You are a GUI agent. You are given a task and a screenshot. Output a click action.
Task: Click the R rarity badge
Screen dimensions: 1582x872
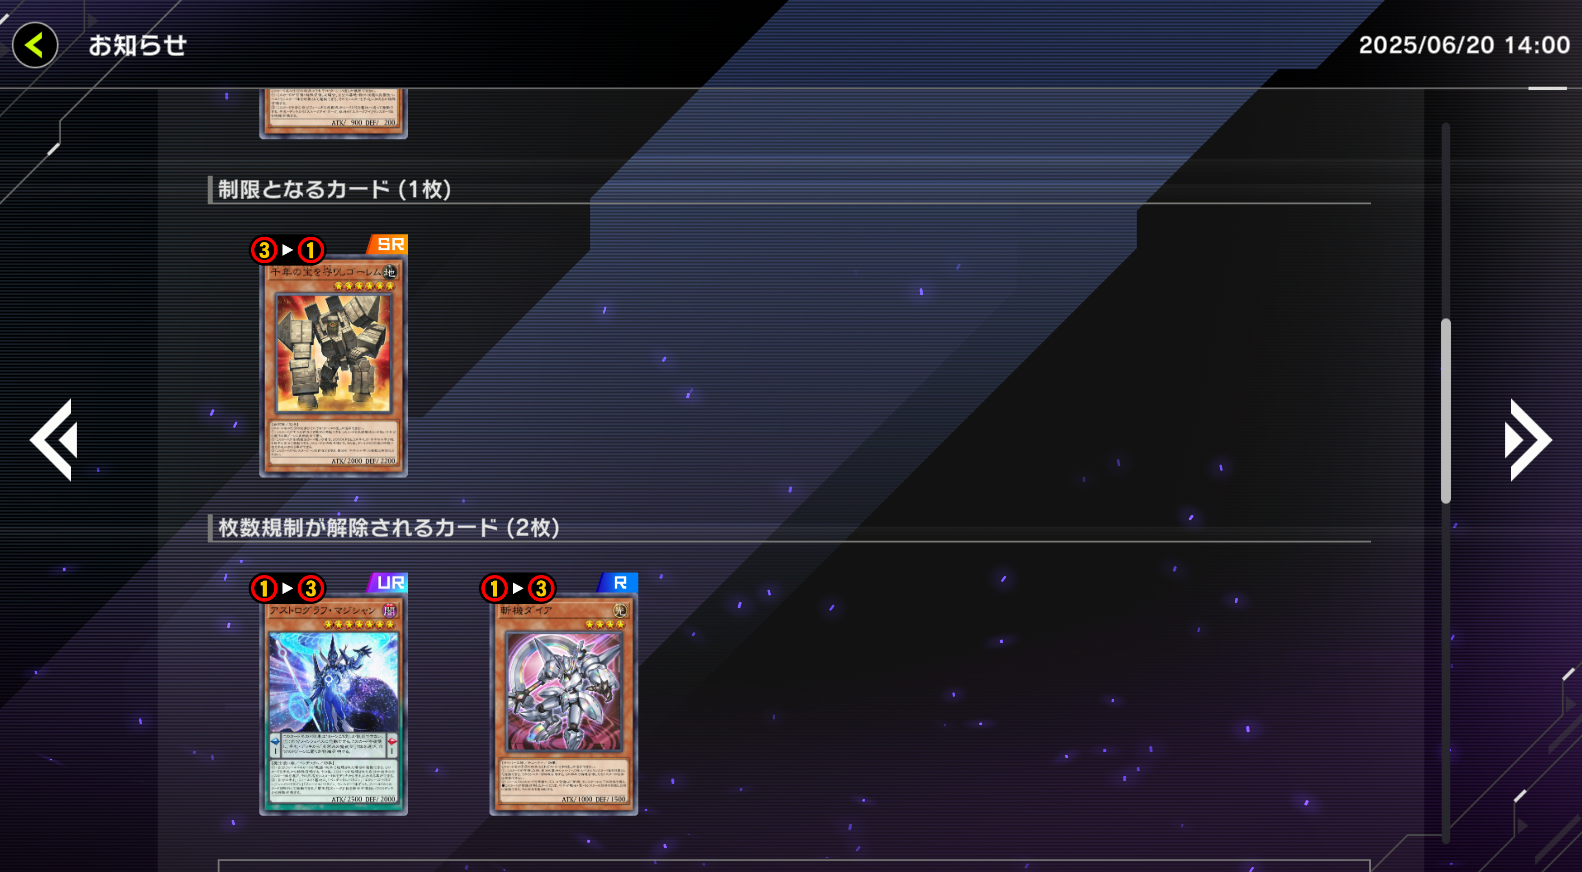(x=619, y=582)
